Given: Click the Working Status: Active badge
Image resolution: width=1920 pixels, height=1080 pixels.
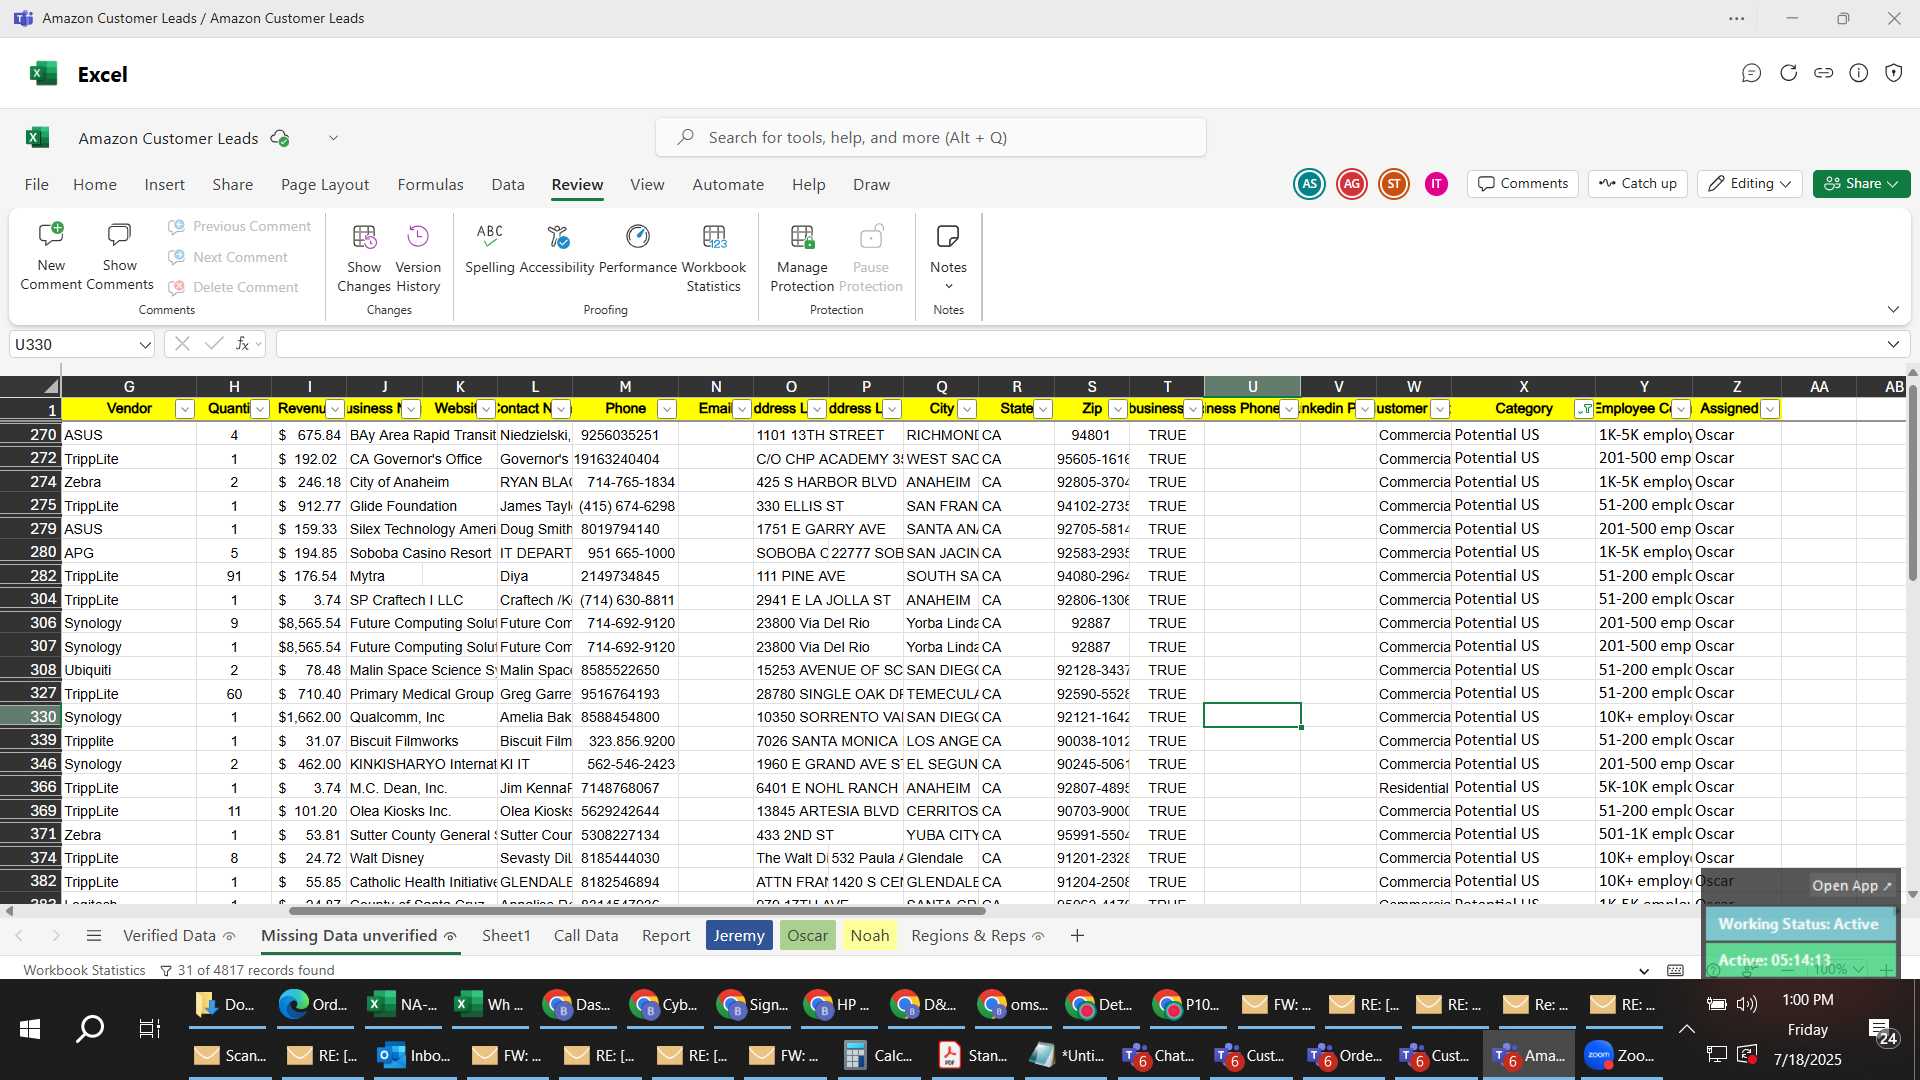Looking at the screenshot, I should tap(1799, 924).
